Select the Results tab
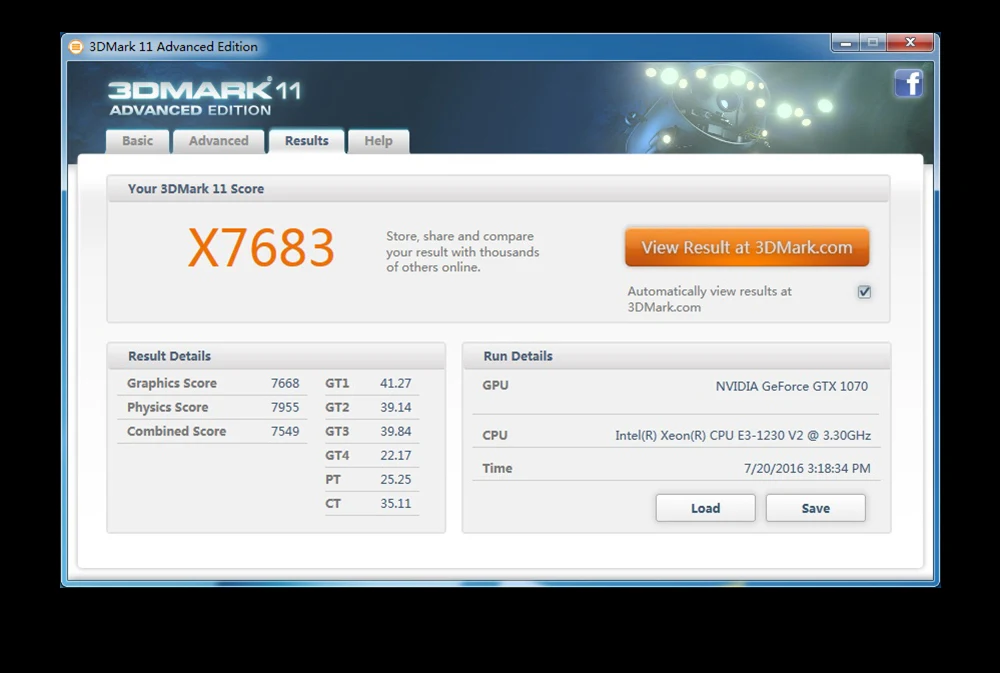This screenshot has height=673, width=1000. 307,141
